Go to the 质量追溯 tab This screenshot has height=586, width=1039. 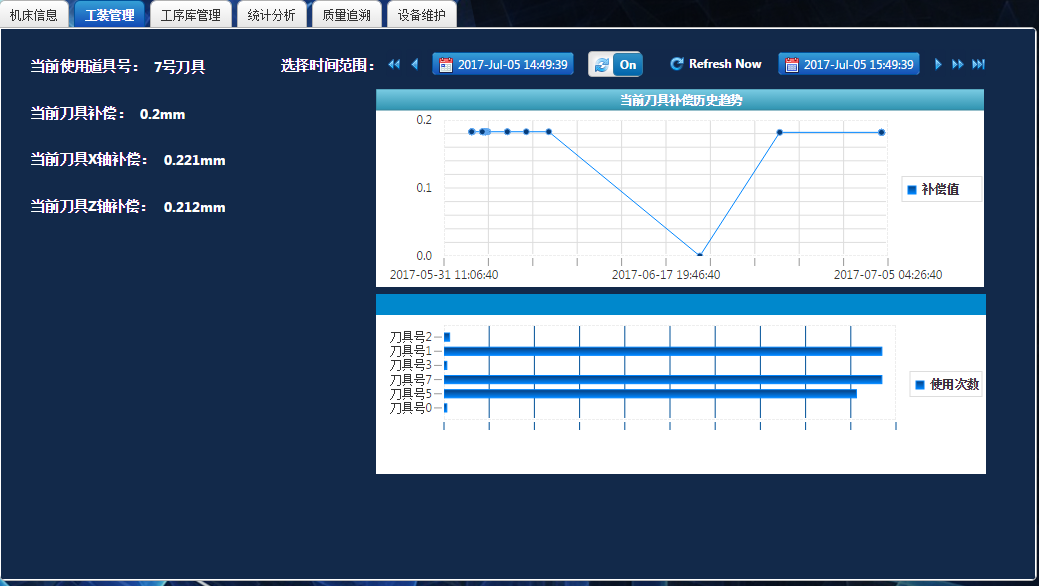coord(347,15)
